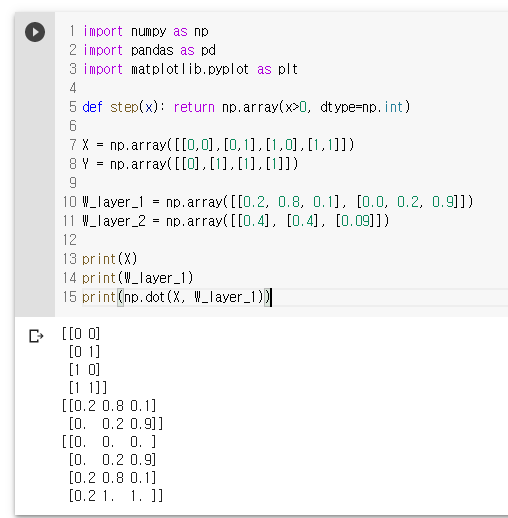Screen dimensions: 508x518
Task: Click the print(X) statement
Action: [109, 259]
